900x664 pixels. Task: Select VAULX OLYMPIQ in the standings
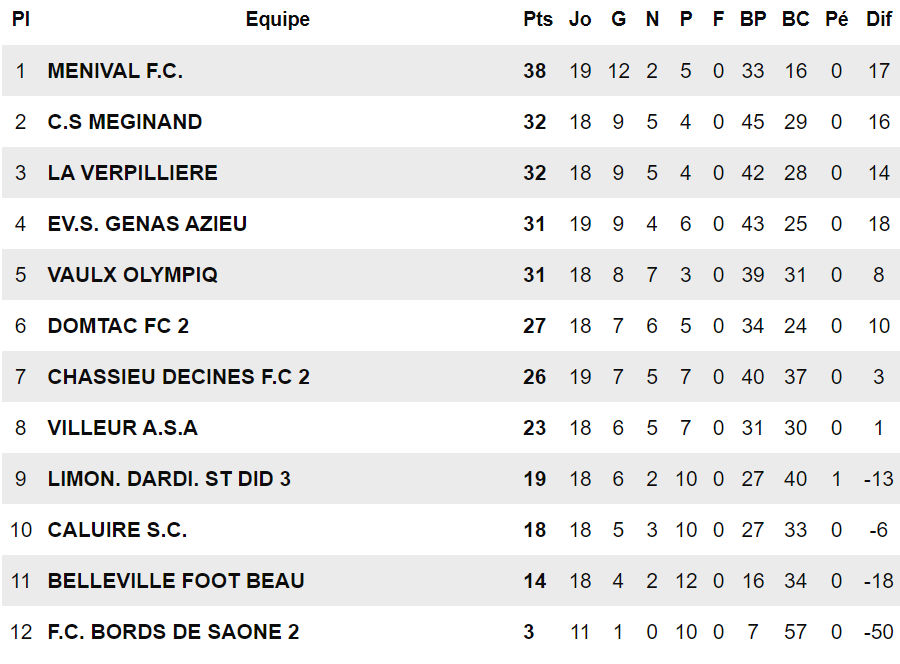[133, 274]
